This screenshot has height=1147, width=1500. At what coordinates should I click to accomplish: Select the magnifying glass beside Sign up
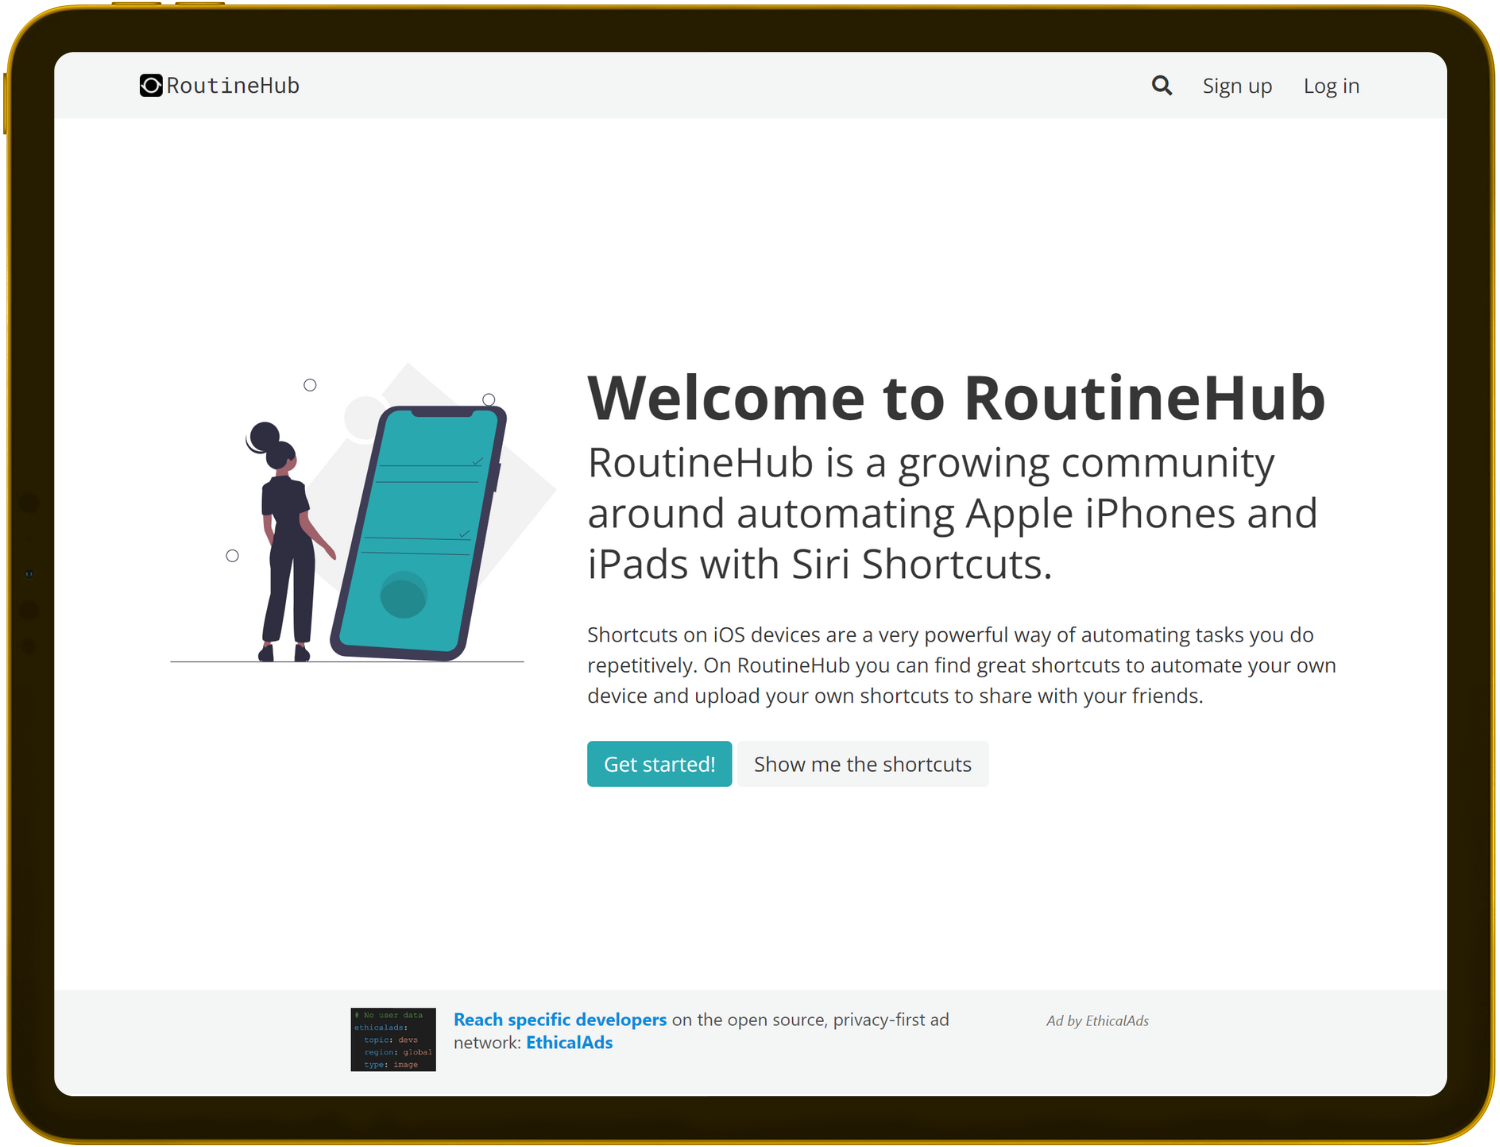1161,85
